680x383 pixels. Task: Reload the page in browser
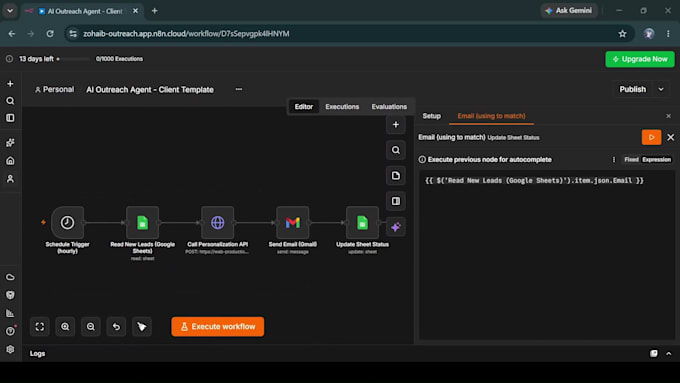coord(50,33)
